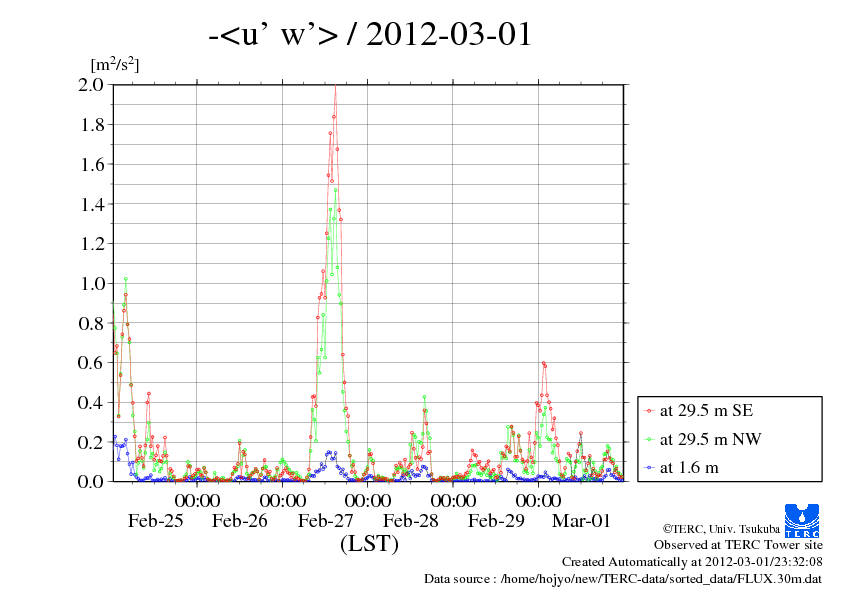
Task: Click the ©TERC, Univ. Tsukuba credit
Action: click(721, 529)
